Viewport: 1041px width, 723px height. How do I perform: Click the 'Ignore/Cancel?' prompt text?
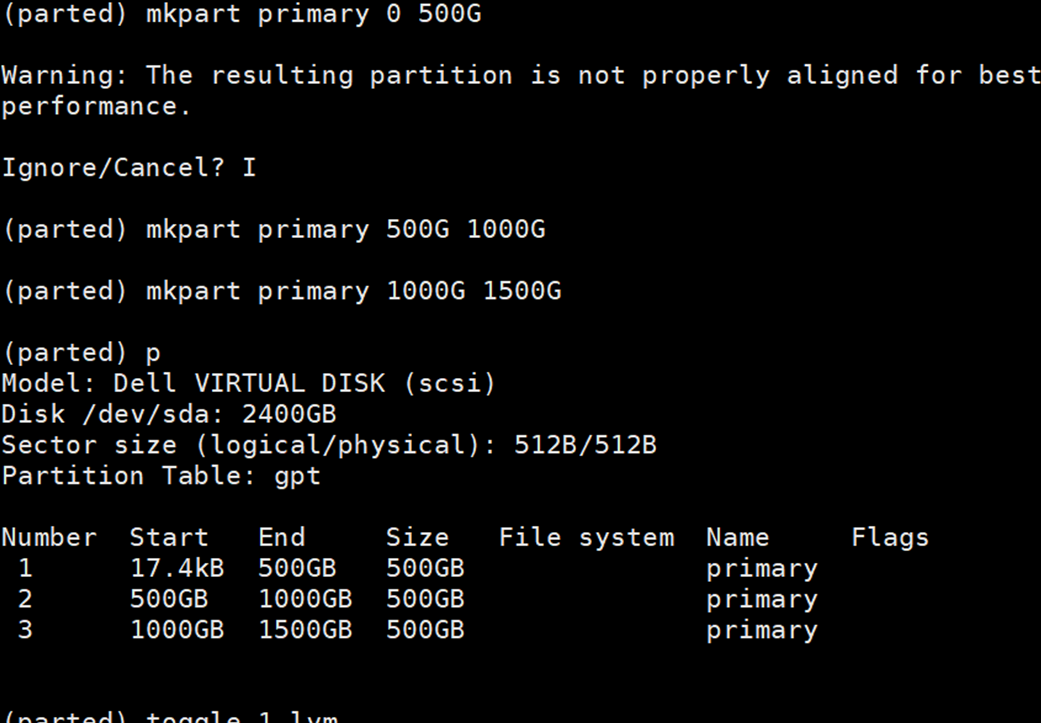(x=114, y=167)
